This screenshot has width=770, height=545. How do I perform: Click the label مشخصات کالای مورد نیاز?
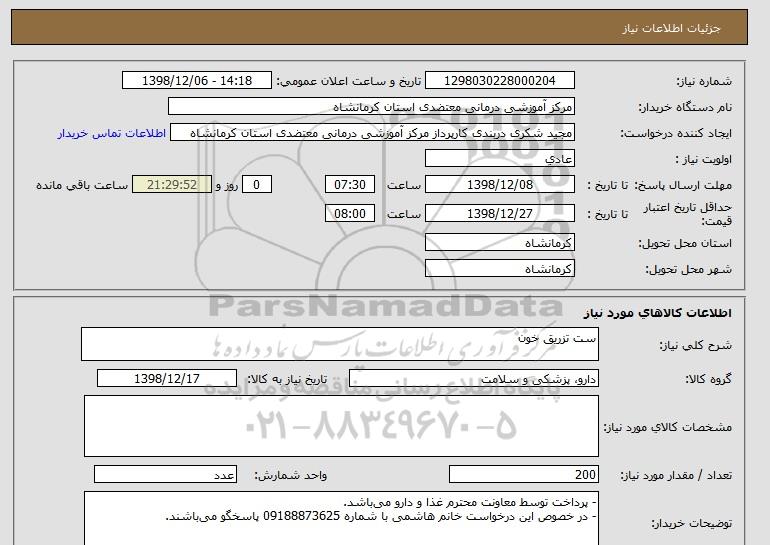click(668, 427)
